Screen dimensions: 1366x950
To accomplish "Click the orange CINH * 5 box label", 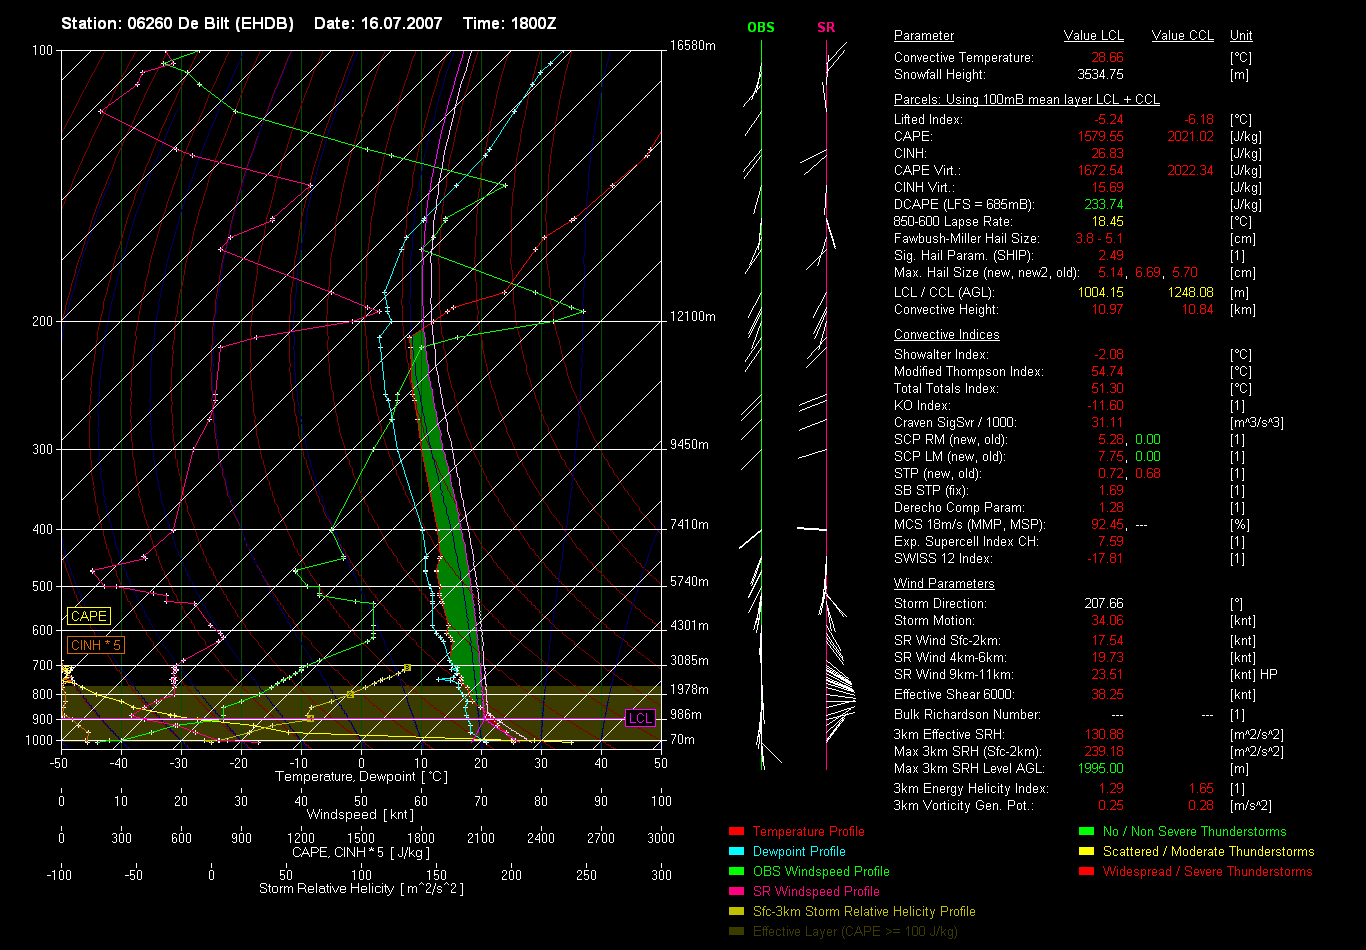I will point(96,645).
